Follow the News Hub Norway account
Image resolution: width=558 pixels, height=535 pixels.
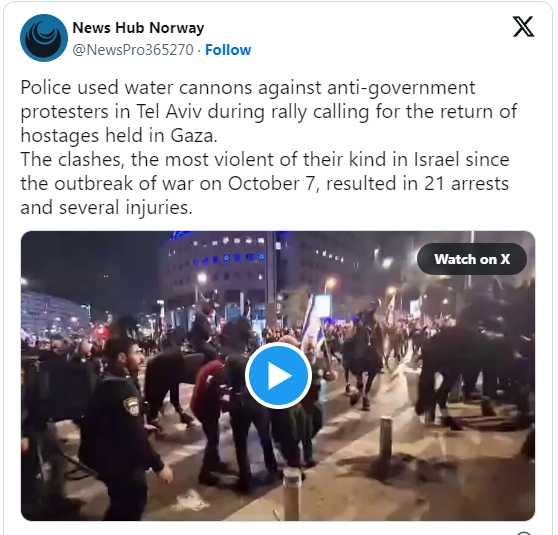[x=228, y=50]
